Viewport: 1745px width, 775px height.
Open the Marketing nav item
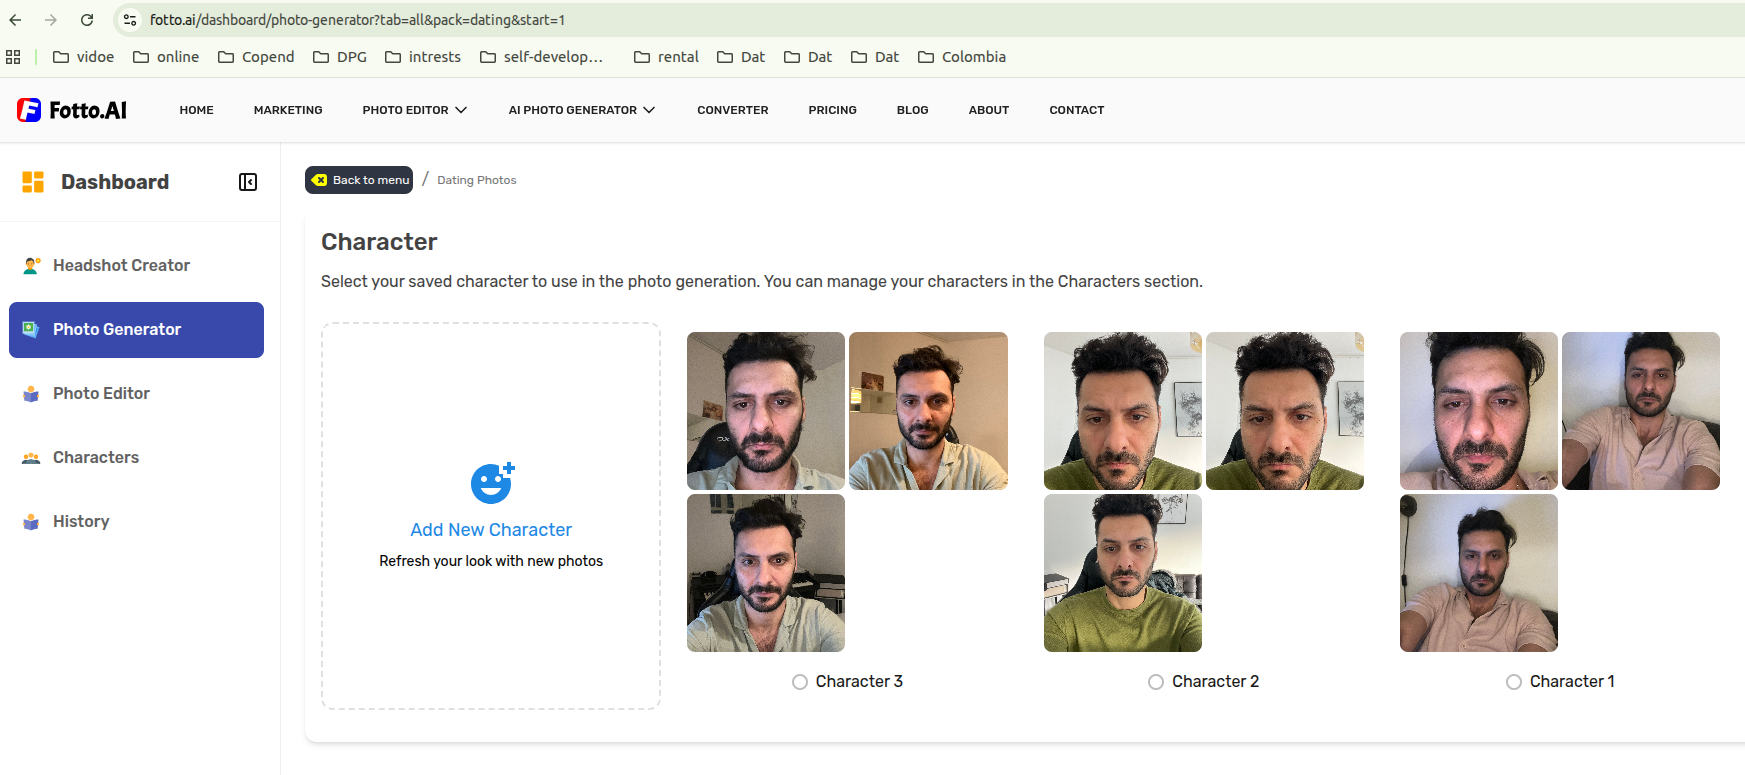click(x=288, y=110)
